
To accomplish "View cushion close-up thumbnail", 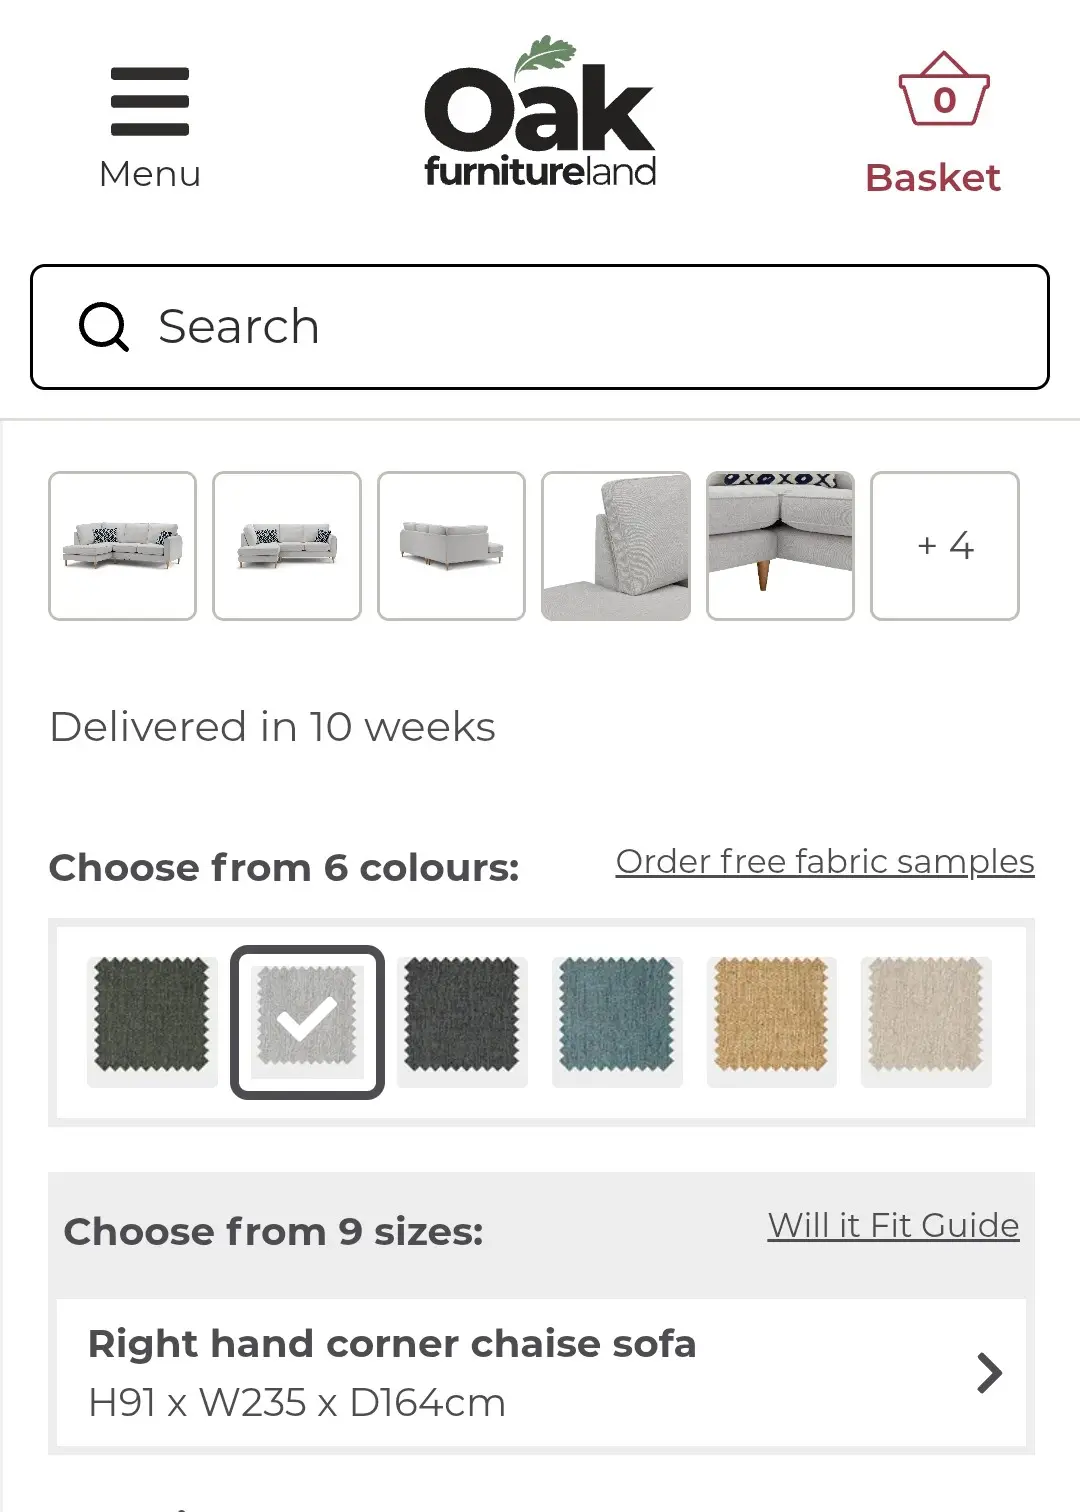I will coord(616,546).
